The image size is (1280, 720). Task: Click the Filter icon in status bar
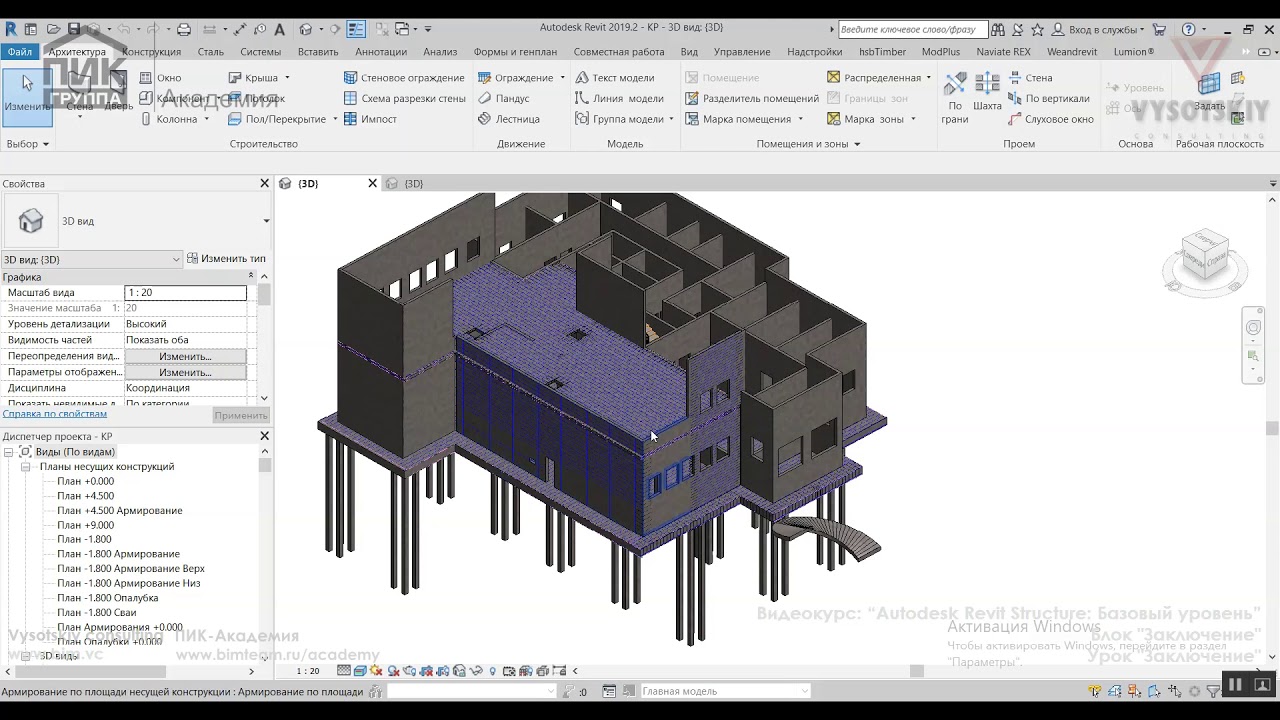pos(1213,691)
